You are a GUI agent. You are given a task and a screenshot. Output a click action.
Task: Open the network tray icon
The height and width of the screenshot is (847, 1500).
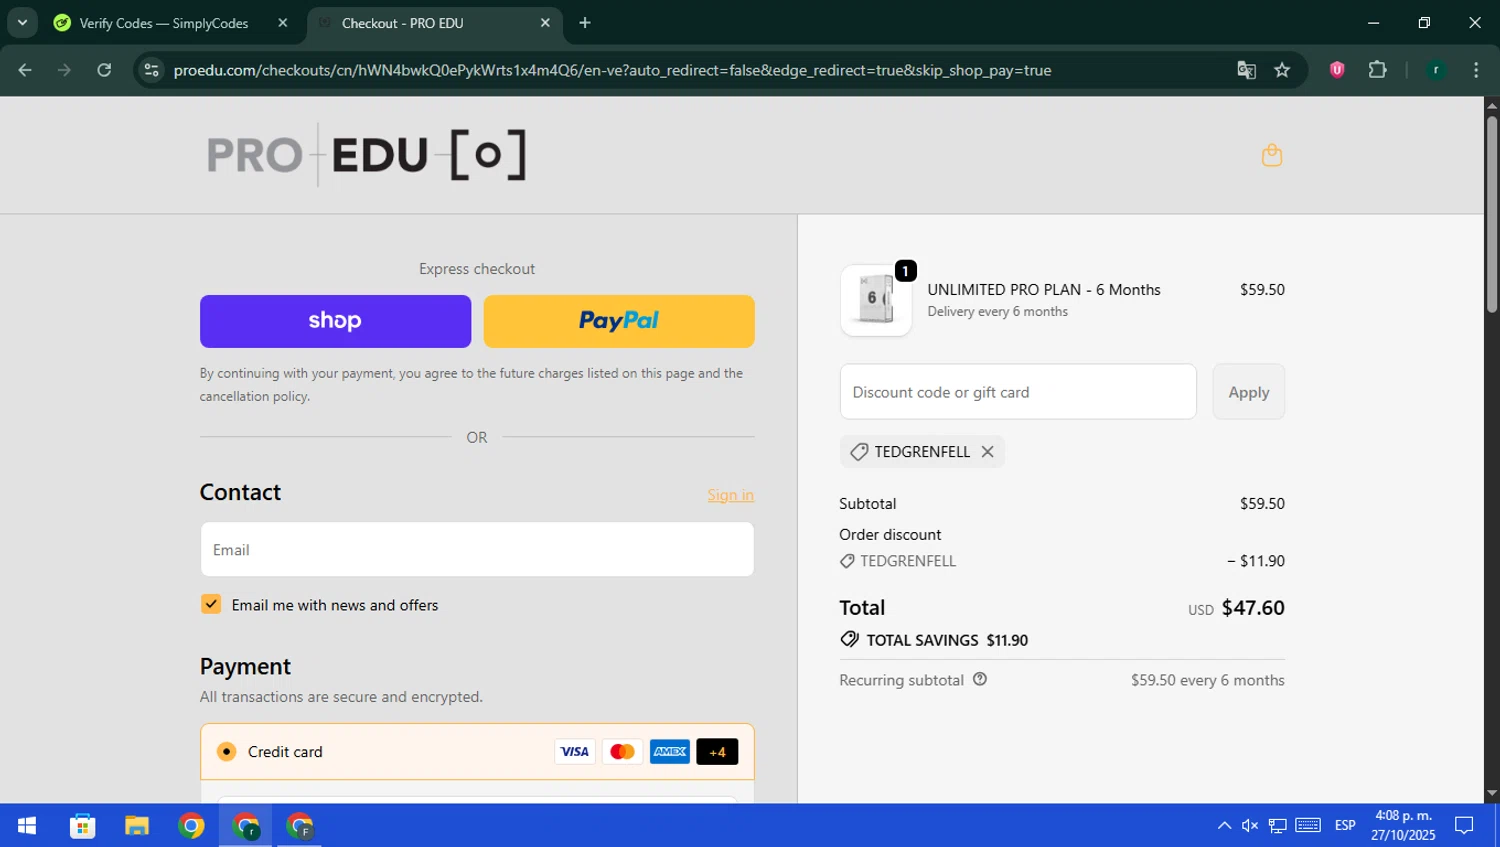click(1278, 825)
